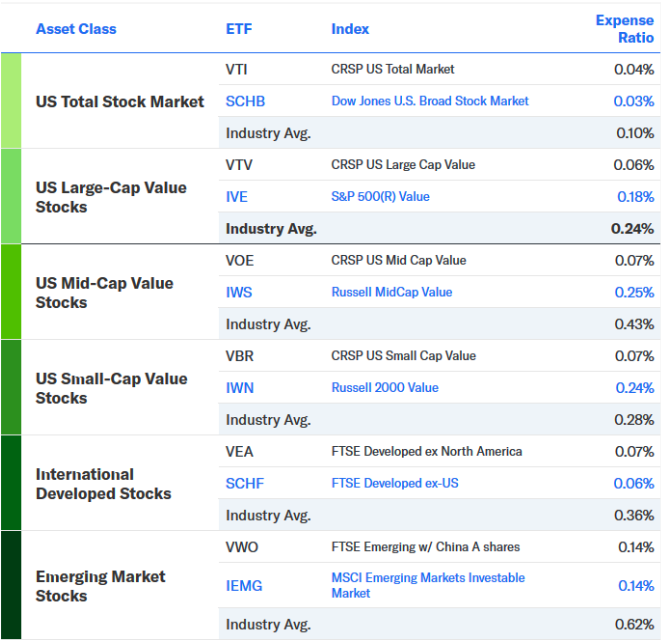This screenshot has width=661, height=640.
Task: Click IWS's 0.25% expense ratio
Action: click(x=634, y=292)
